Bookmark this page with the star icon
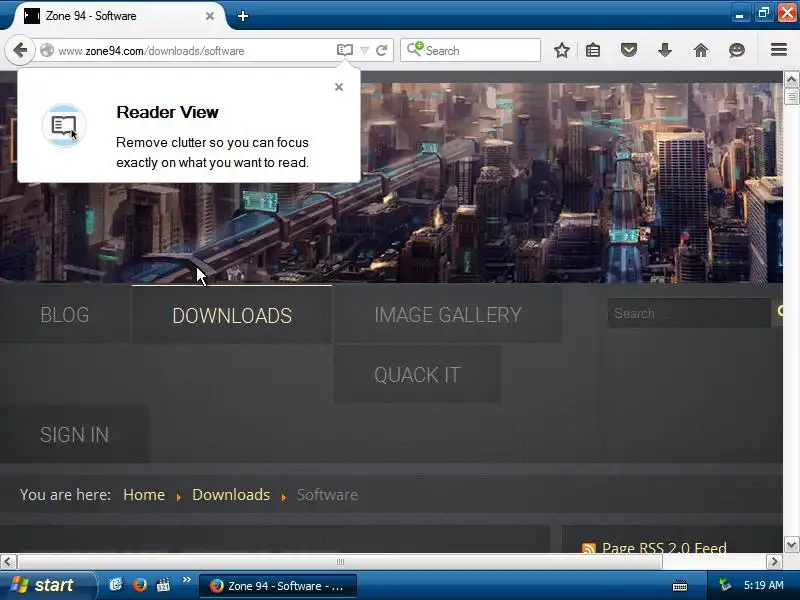This screenshot has height=600, width=800. (562, 50)
